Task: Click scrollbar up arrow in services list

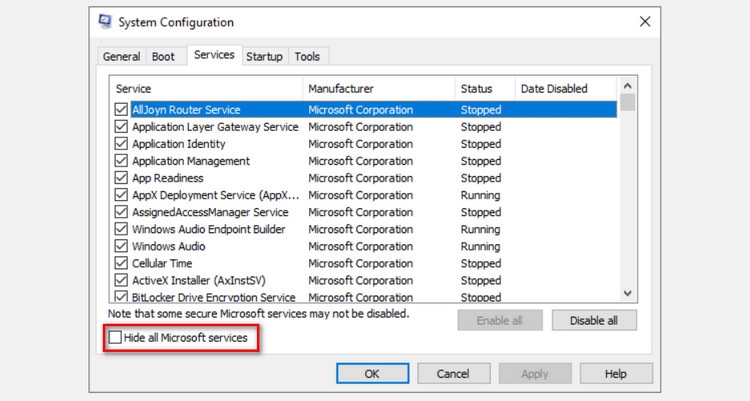Action: pyautogui.click(x=628, y=86)
